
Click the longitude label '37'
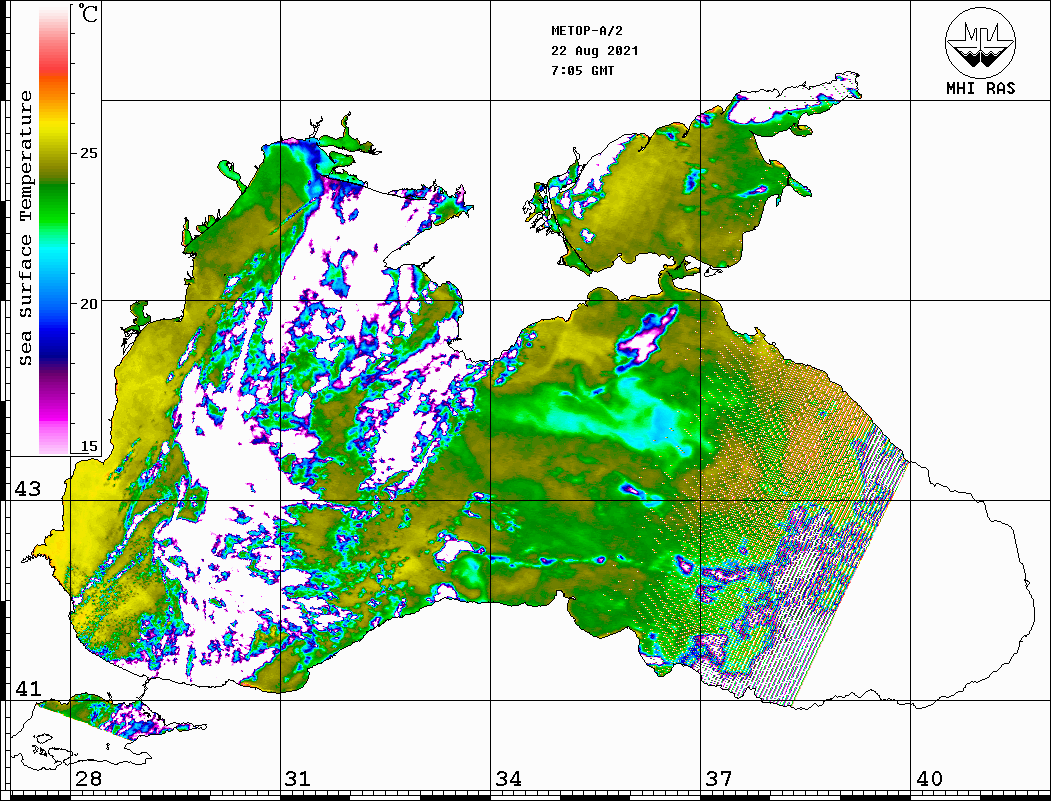719,778
